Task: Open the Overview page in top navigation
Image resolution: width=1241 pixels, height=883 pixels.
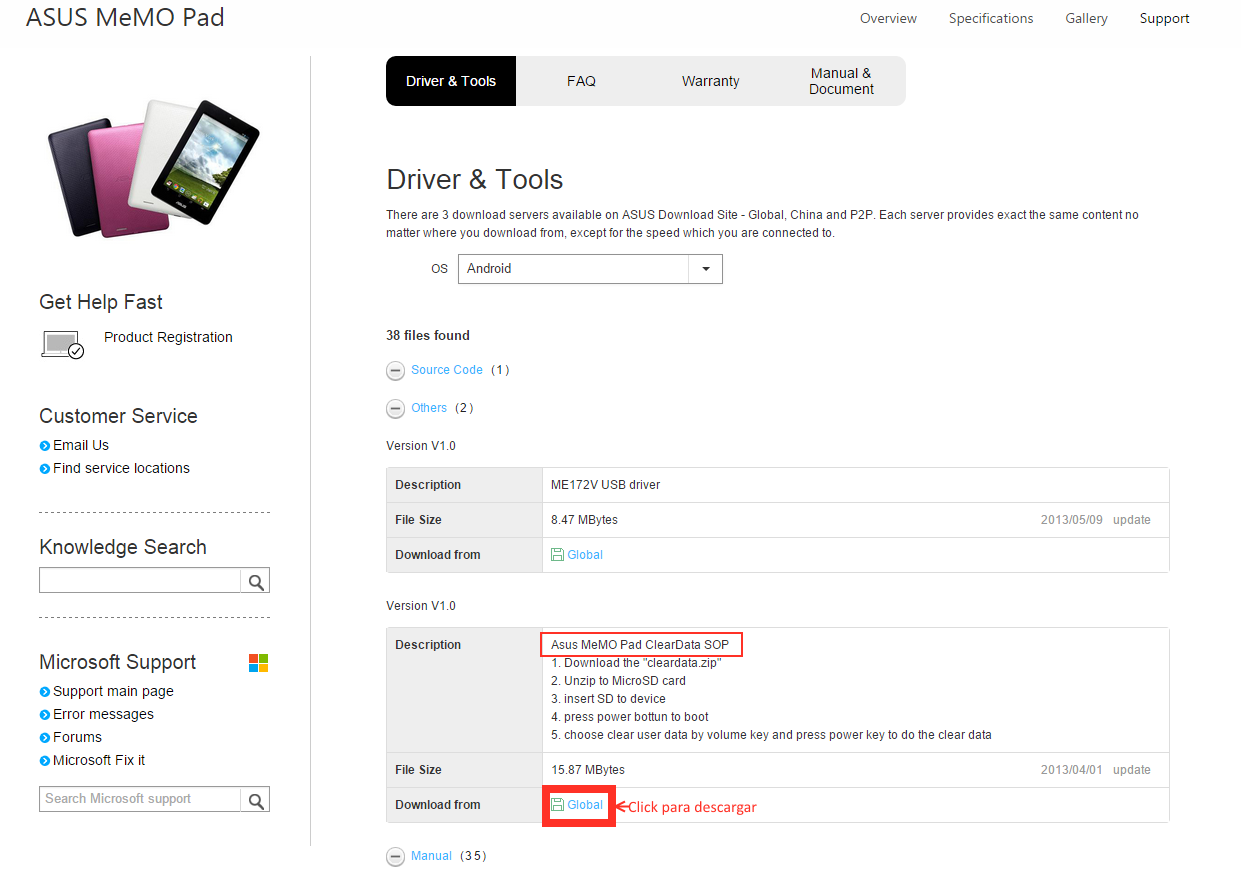Action: pyautogui.click(x=888, y=18)
